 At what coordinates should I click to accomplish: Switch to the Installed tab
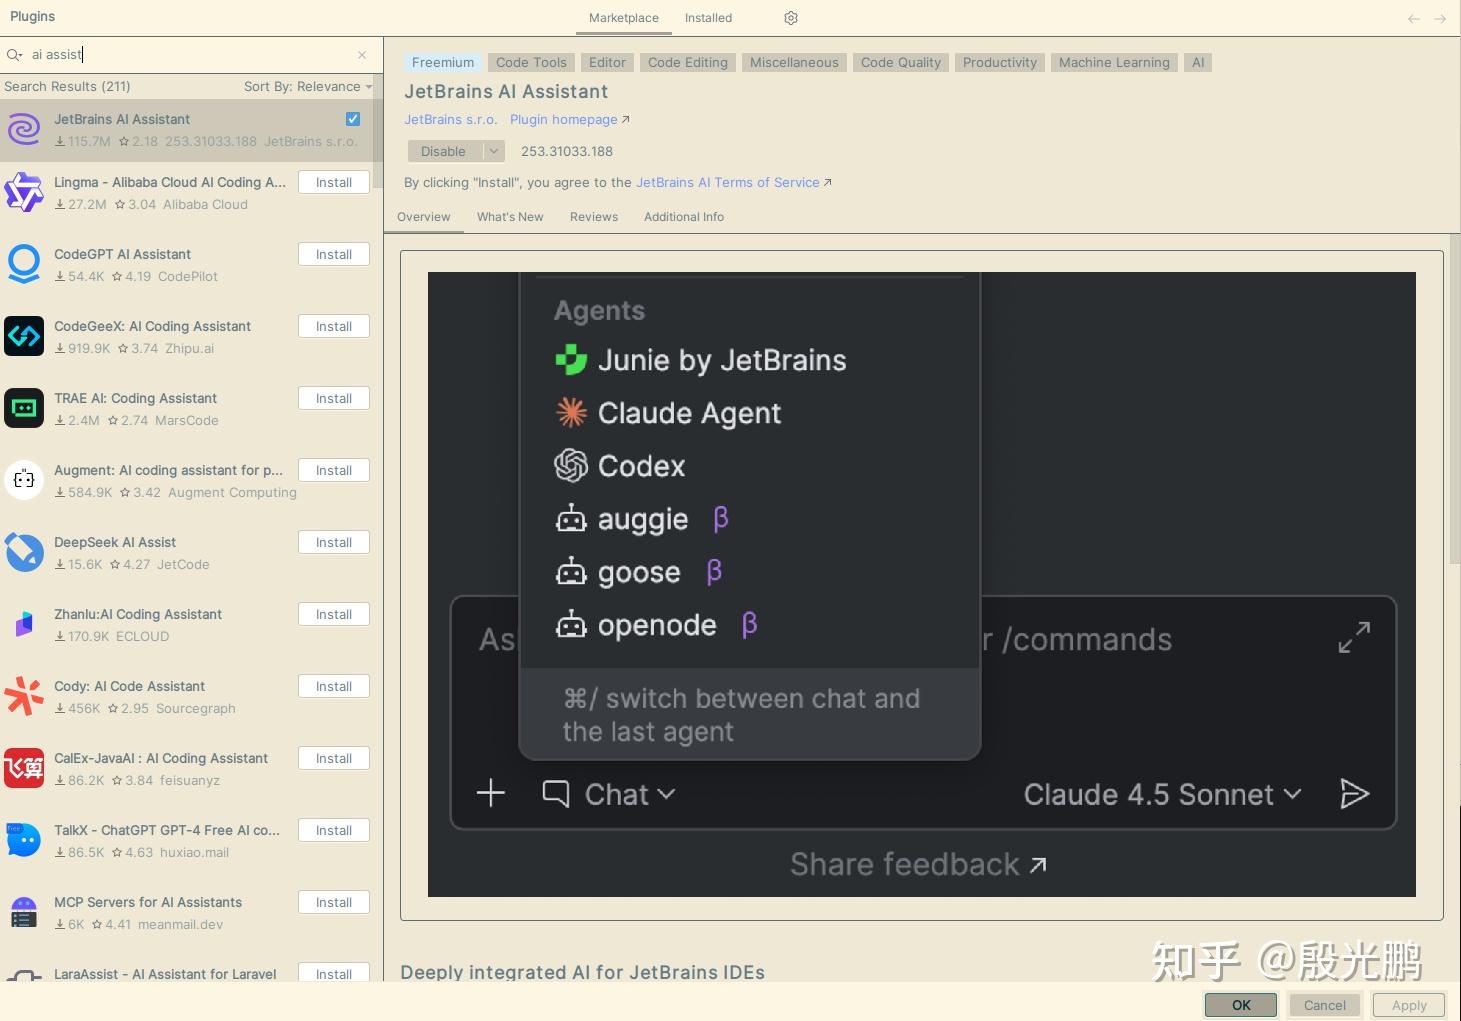(x=708, y=18)
